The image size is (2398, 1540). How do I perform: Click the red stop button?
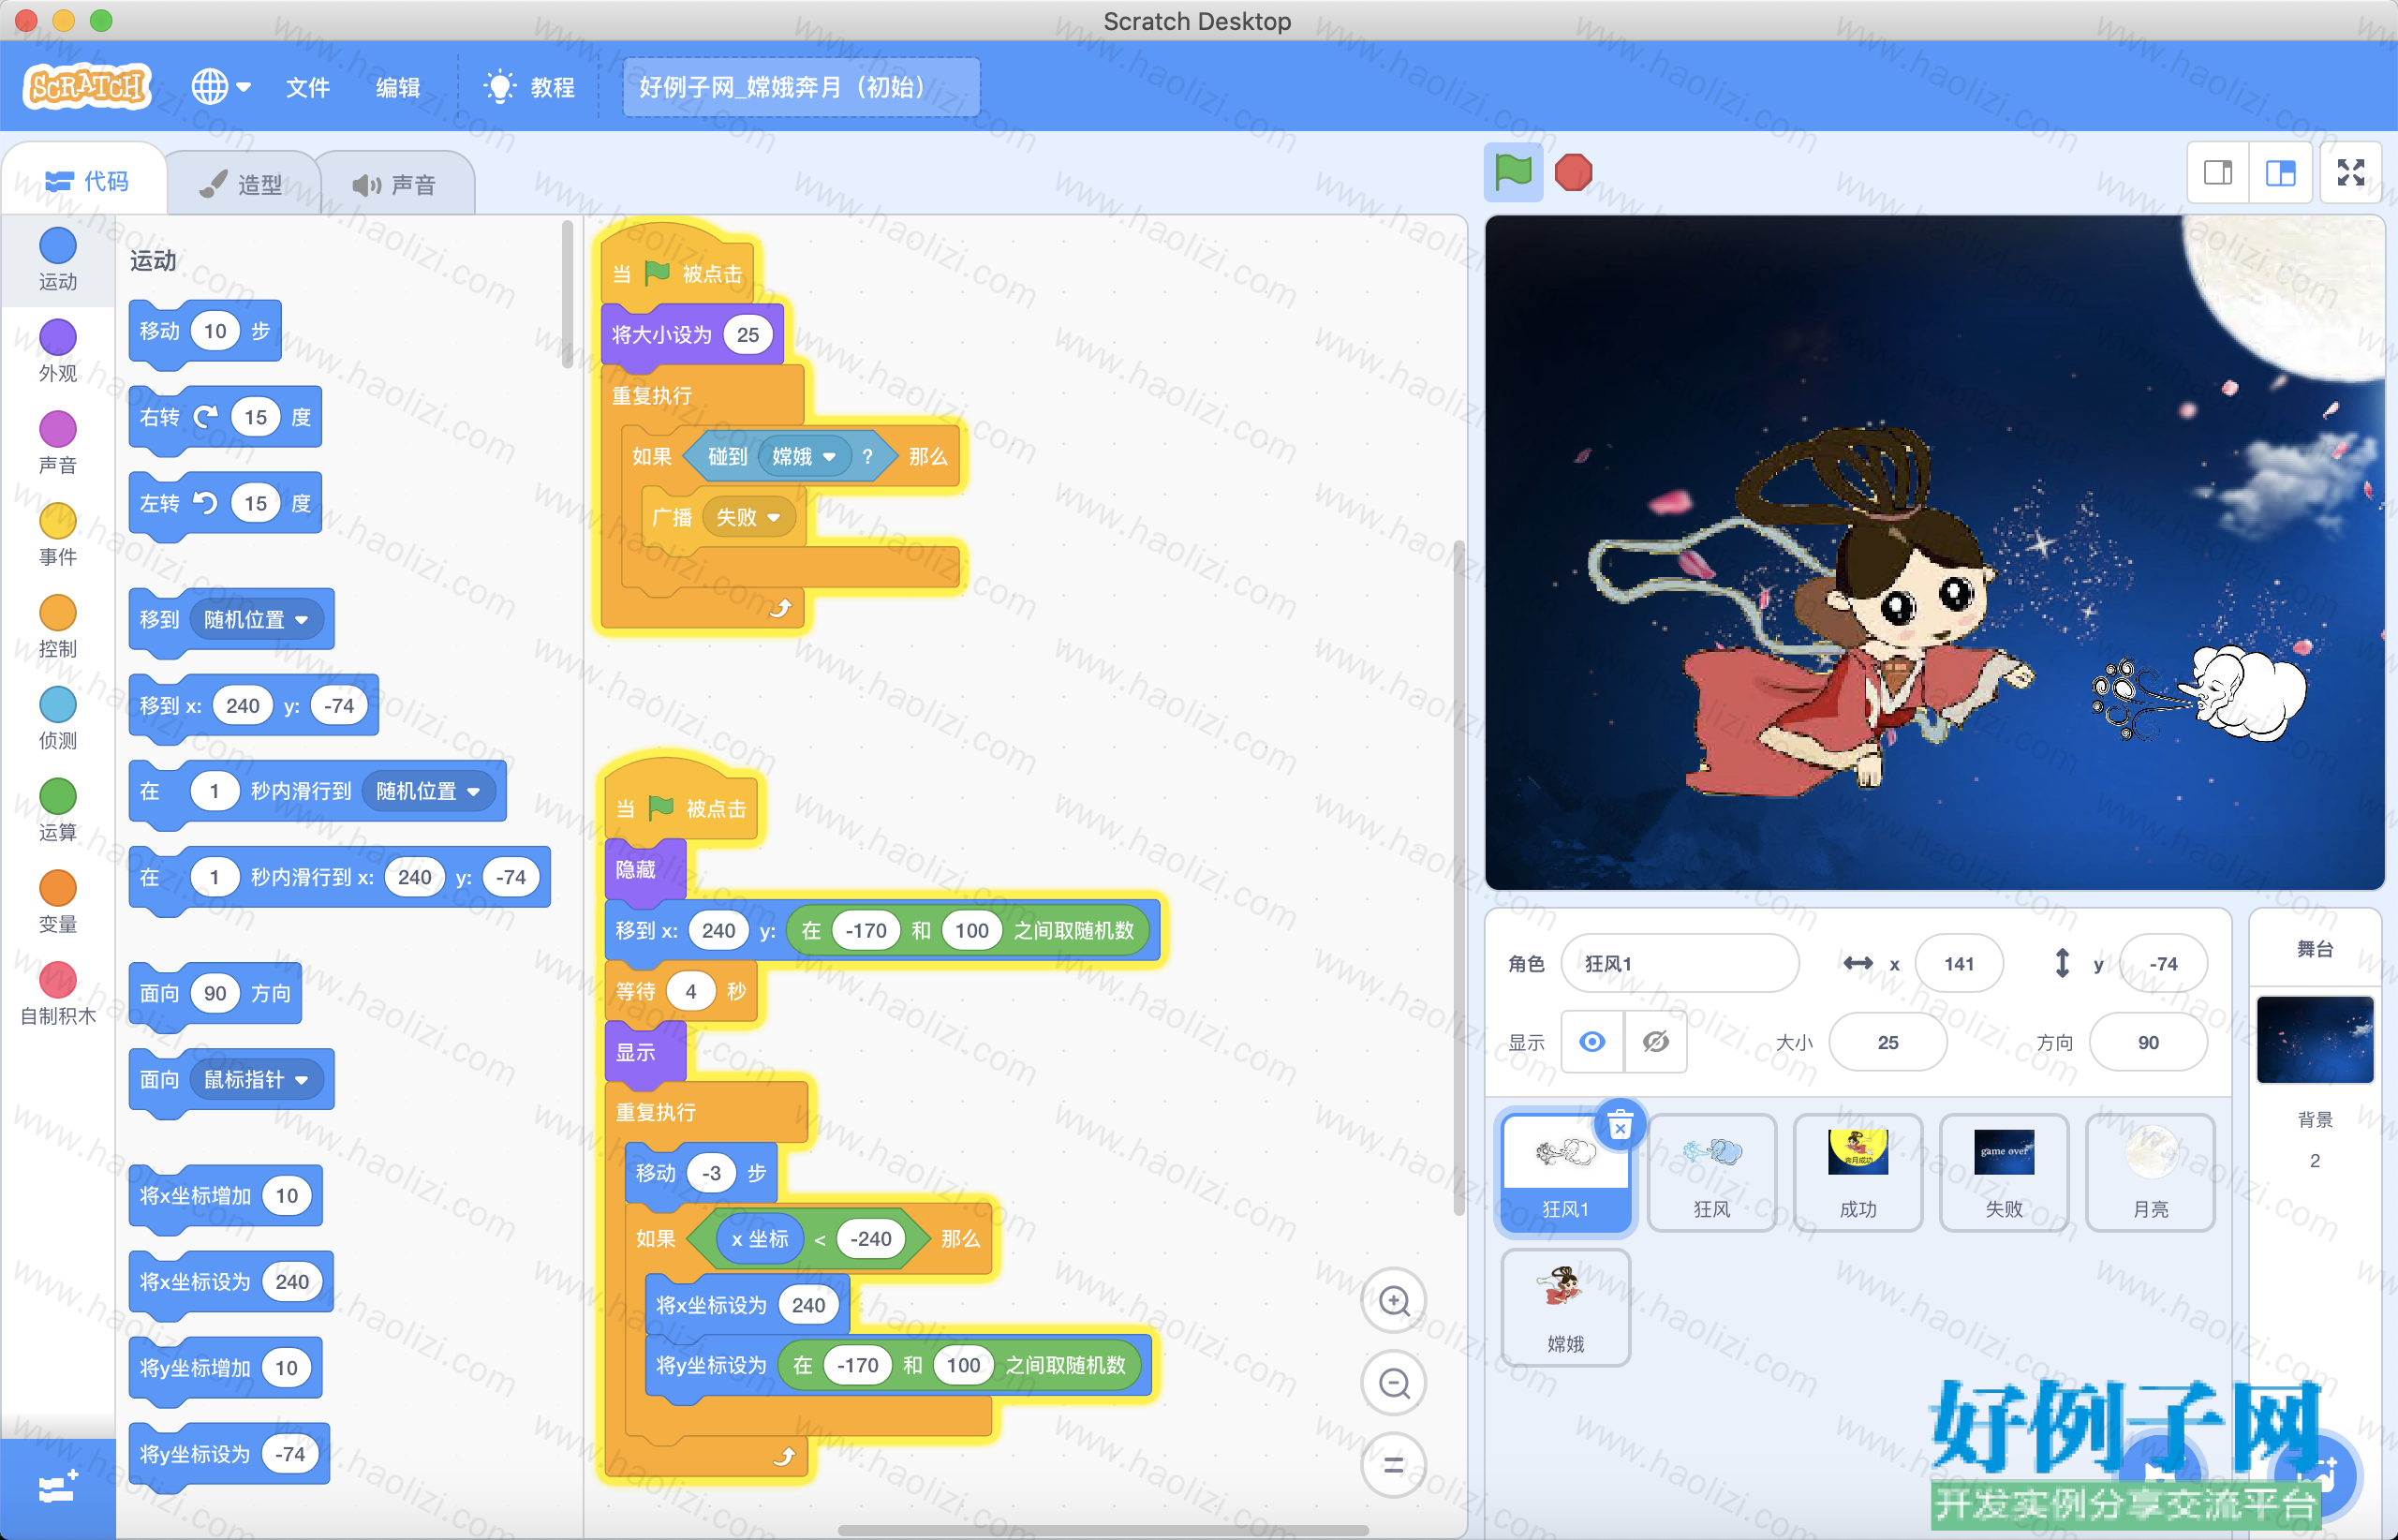click(1573, 173)
